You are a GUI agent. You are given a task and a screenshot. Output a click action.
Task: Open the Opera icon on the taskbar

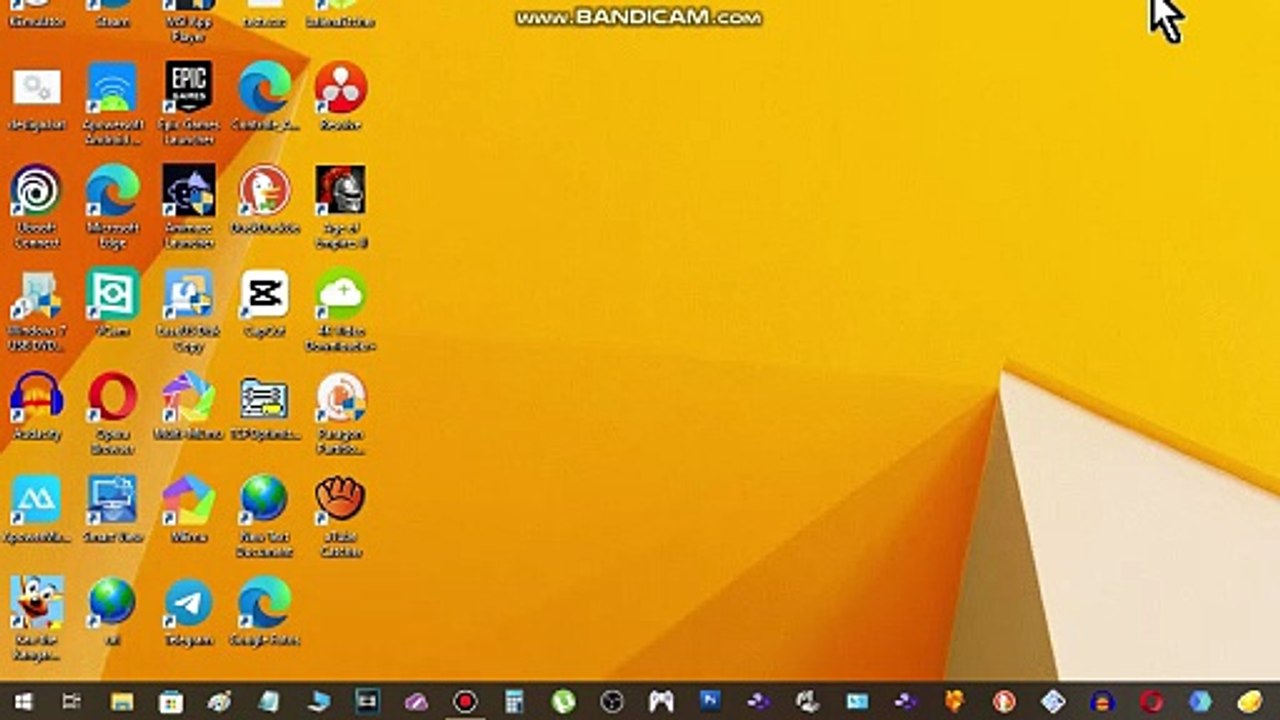point(1151,702)
